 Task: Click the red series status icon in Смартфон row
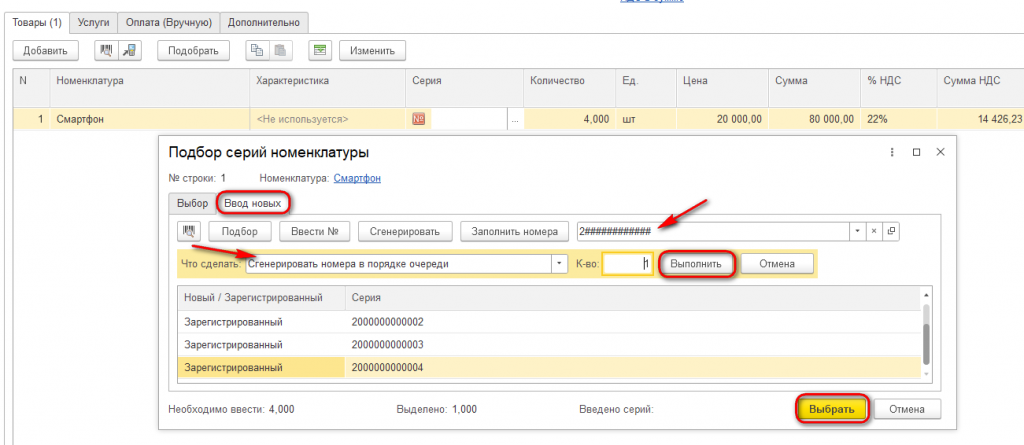(x=419, y=120)
